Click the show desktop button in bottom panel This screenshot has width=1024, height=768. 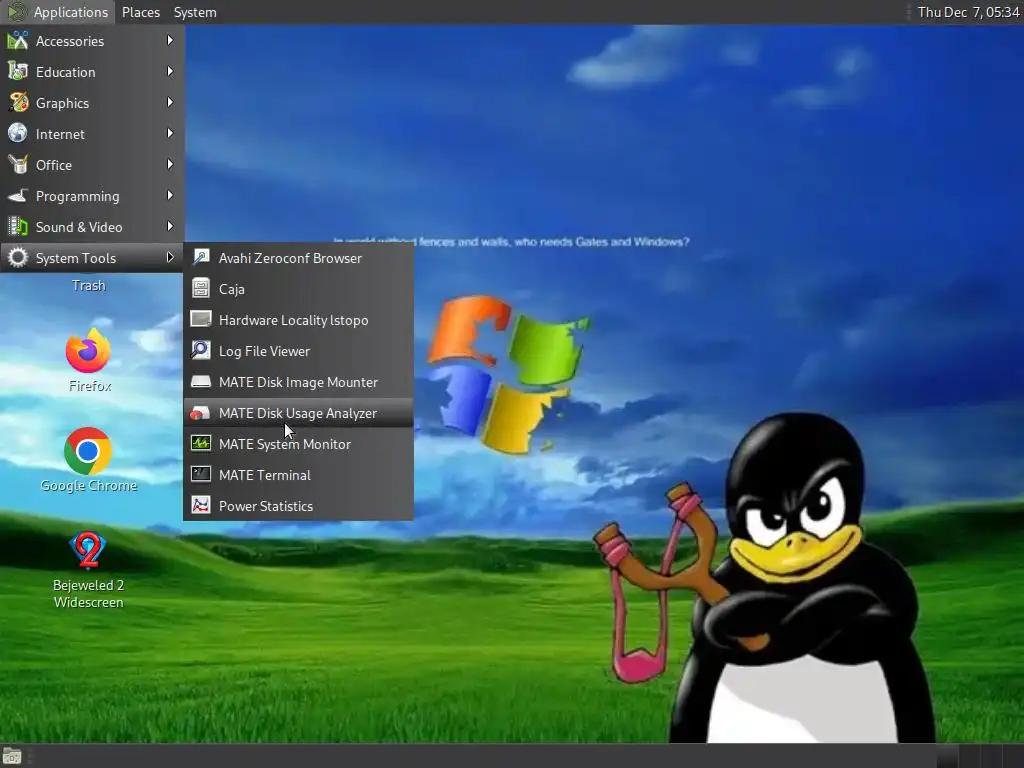(x=12, y=756)
